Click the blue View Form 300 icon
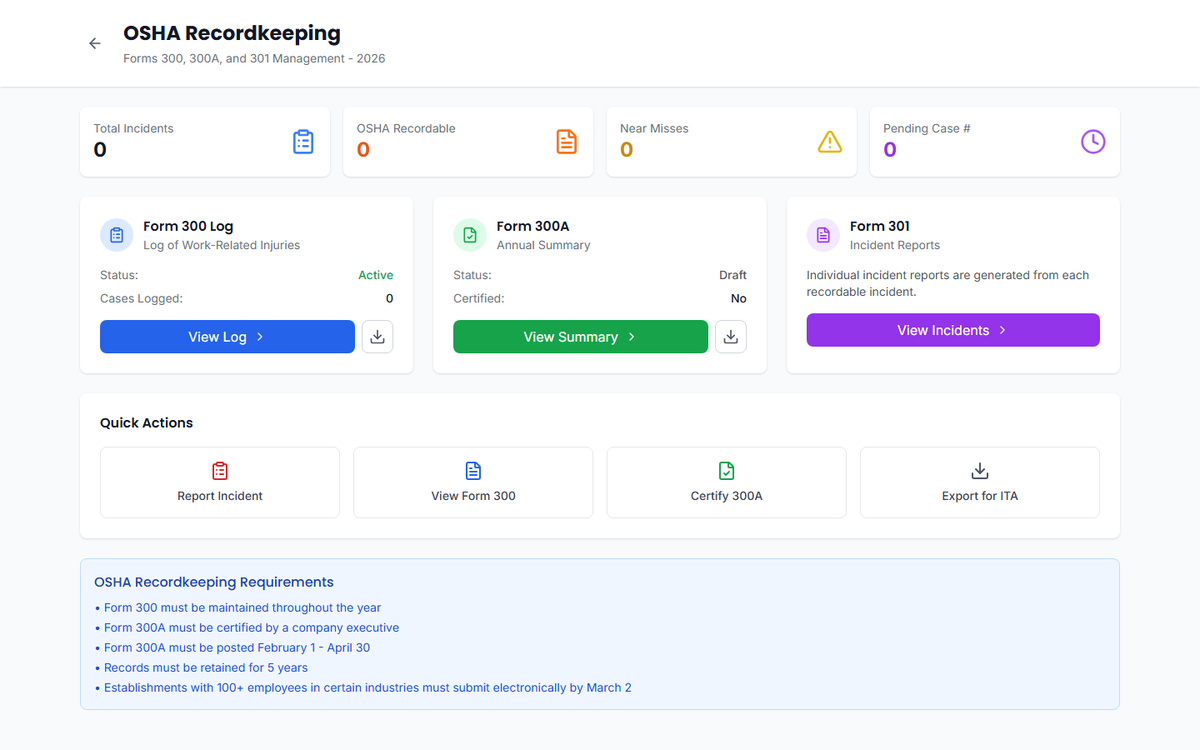Viewport: 1200px width, 750px height. click(473, 471)
